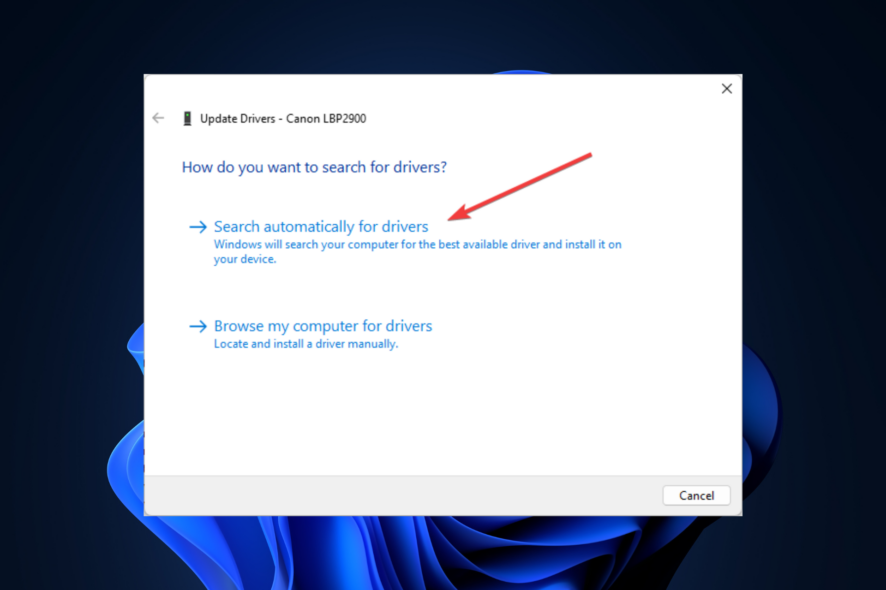Click the 'Update Drivers - Canon LBP2900' title text
Image resolution: width=886 pixels, height=590 pixels.
(283, 119)
